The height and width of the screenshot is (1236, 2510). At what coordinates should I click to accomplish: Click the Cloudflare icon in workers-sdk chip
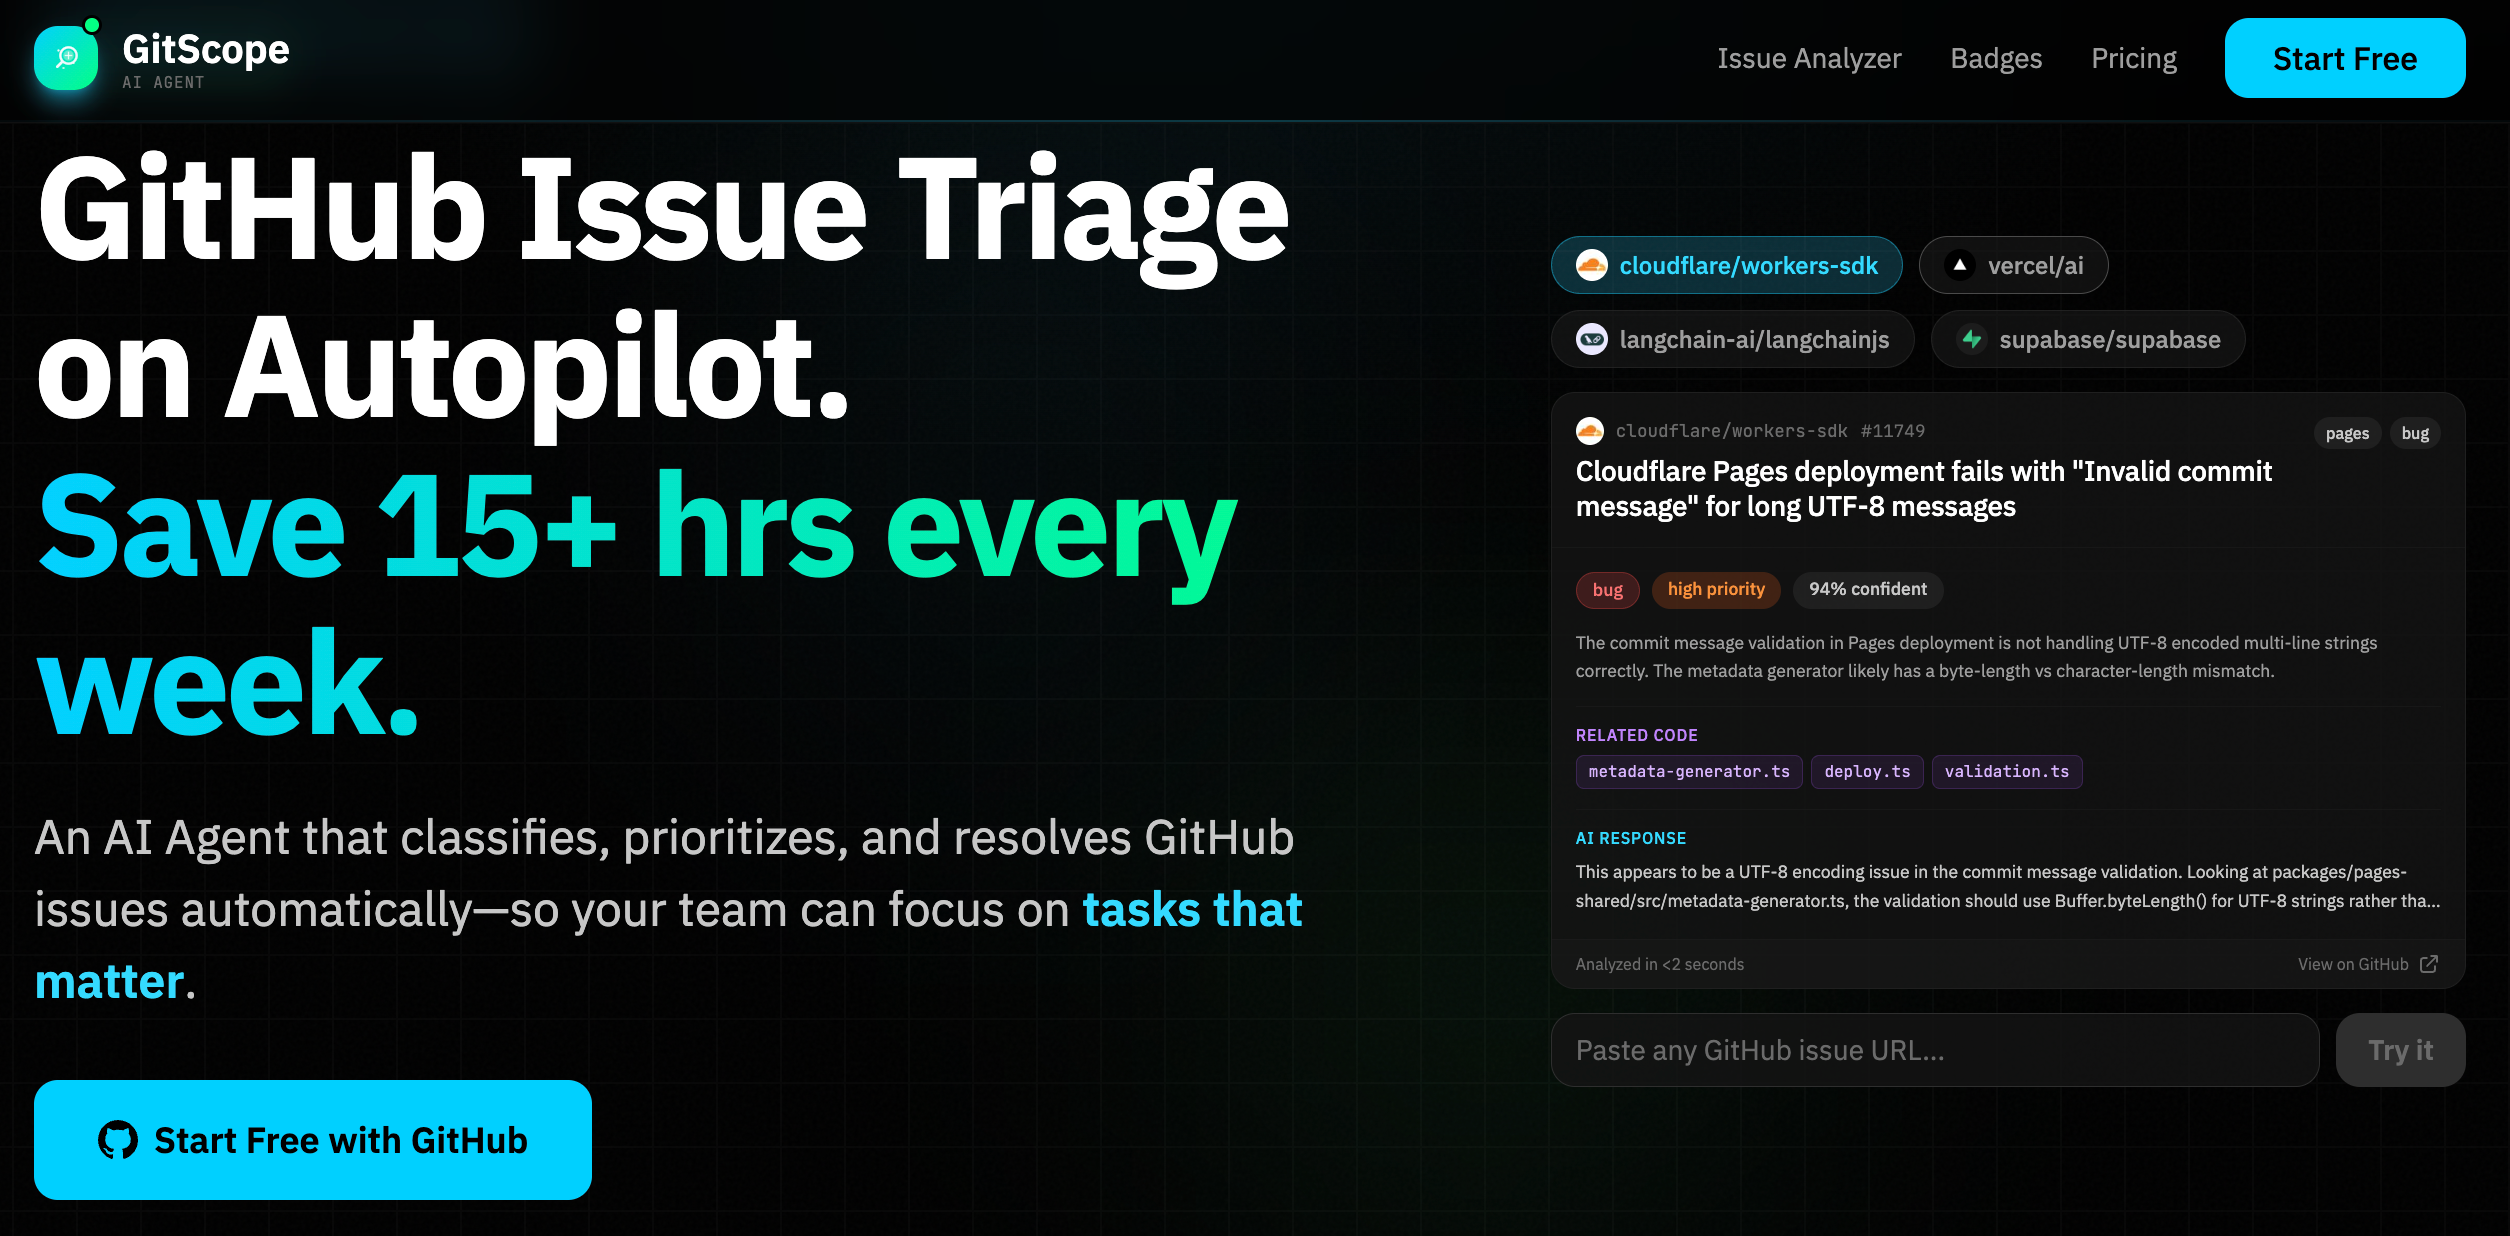coord(1591,266)
